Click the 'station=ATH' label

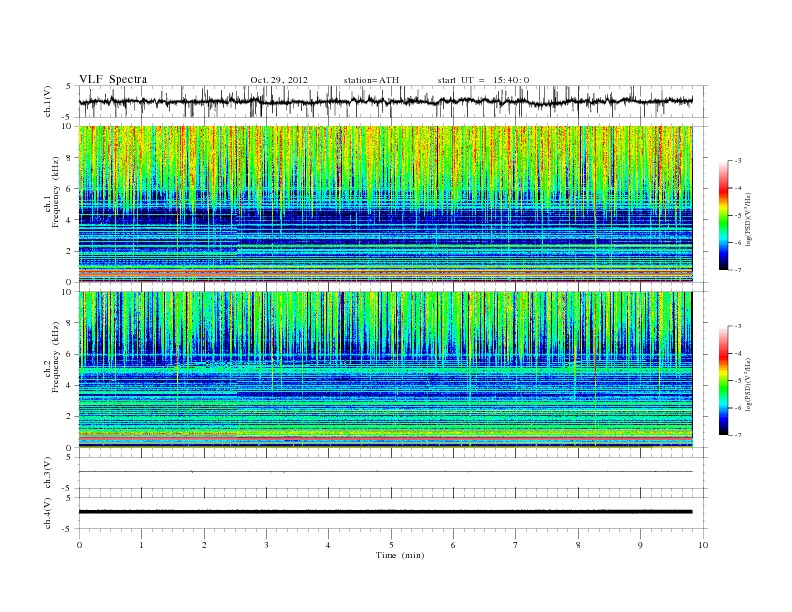371,80
